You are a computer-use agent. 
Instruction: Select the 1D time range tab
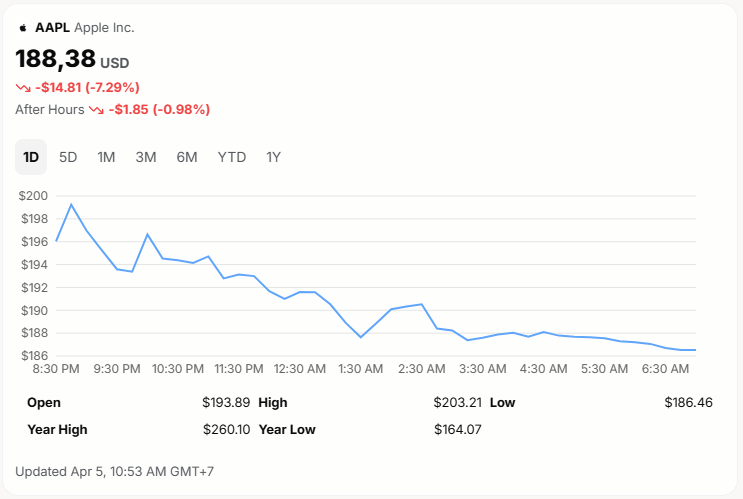(31, 157)
